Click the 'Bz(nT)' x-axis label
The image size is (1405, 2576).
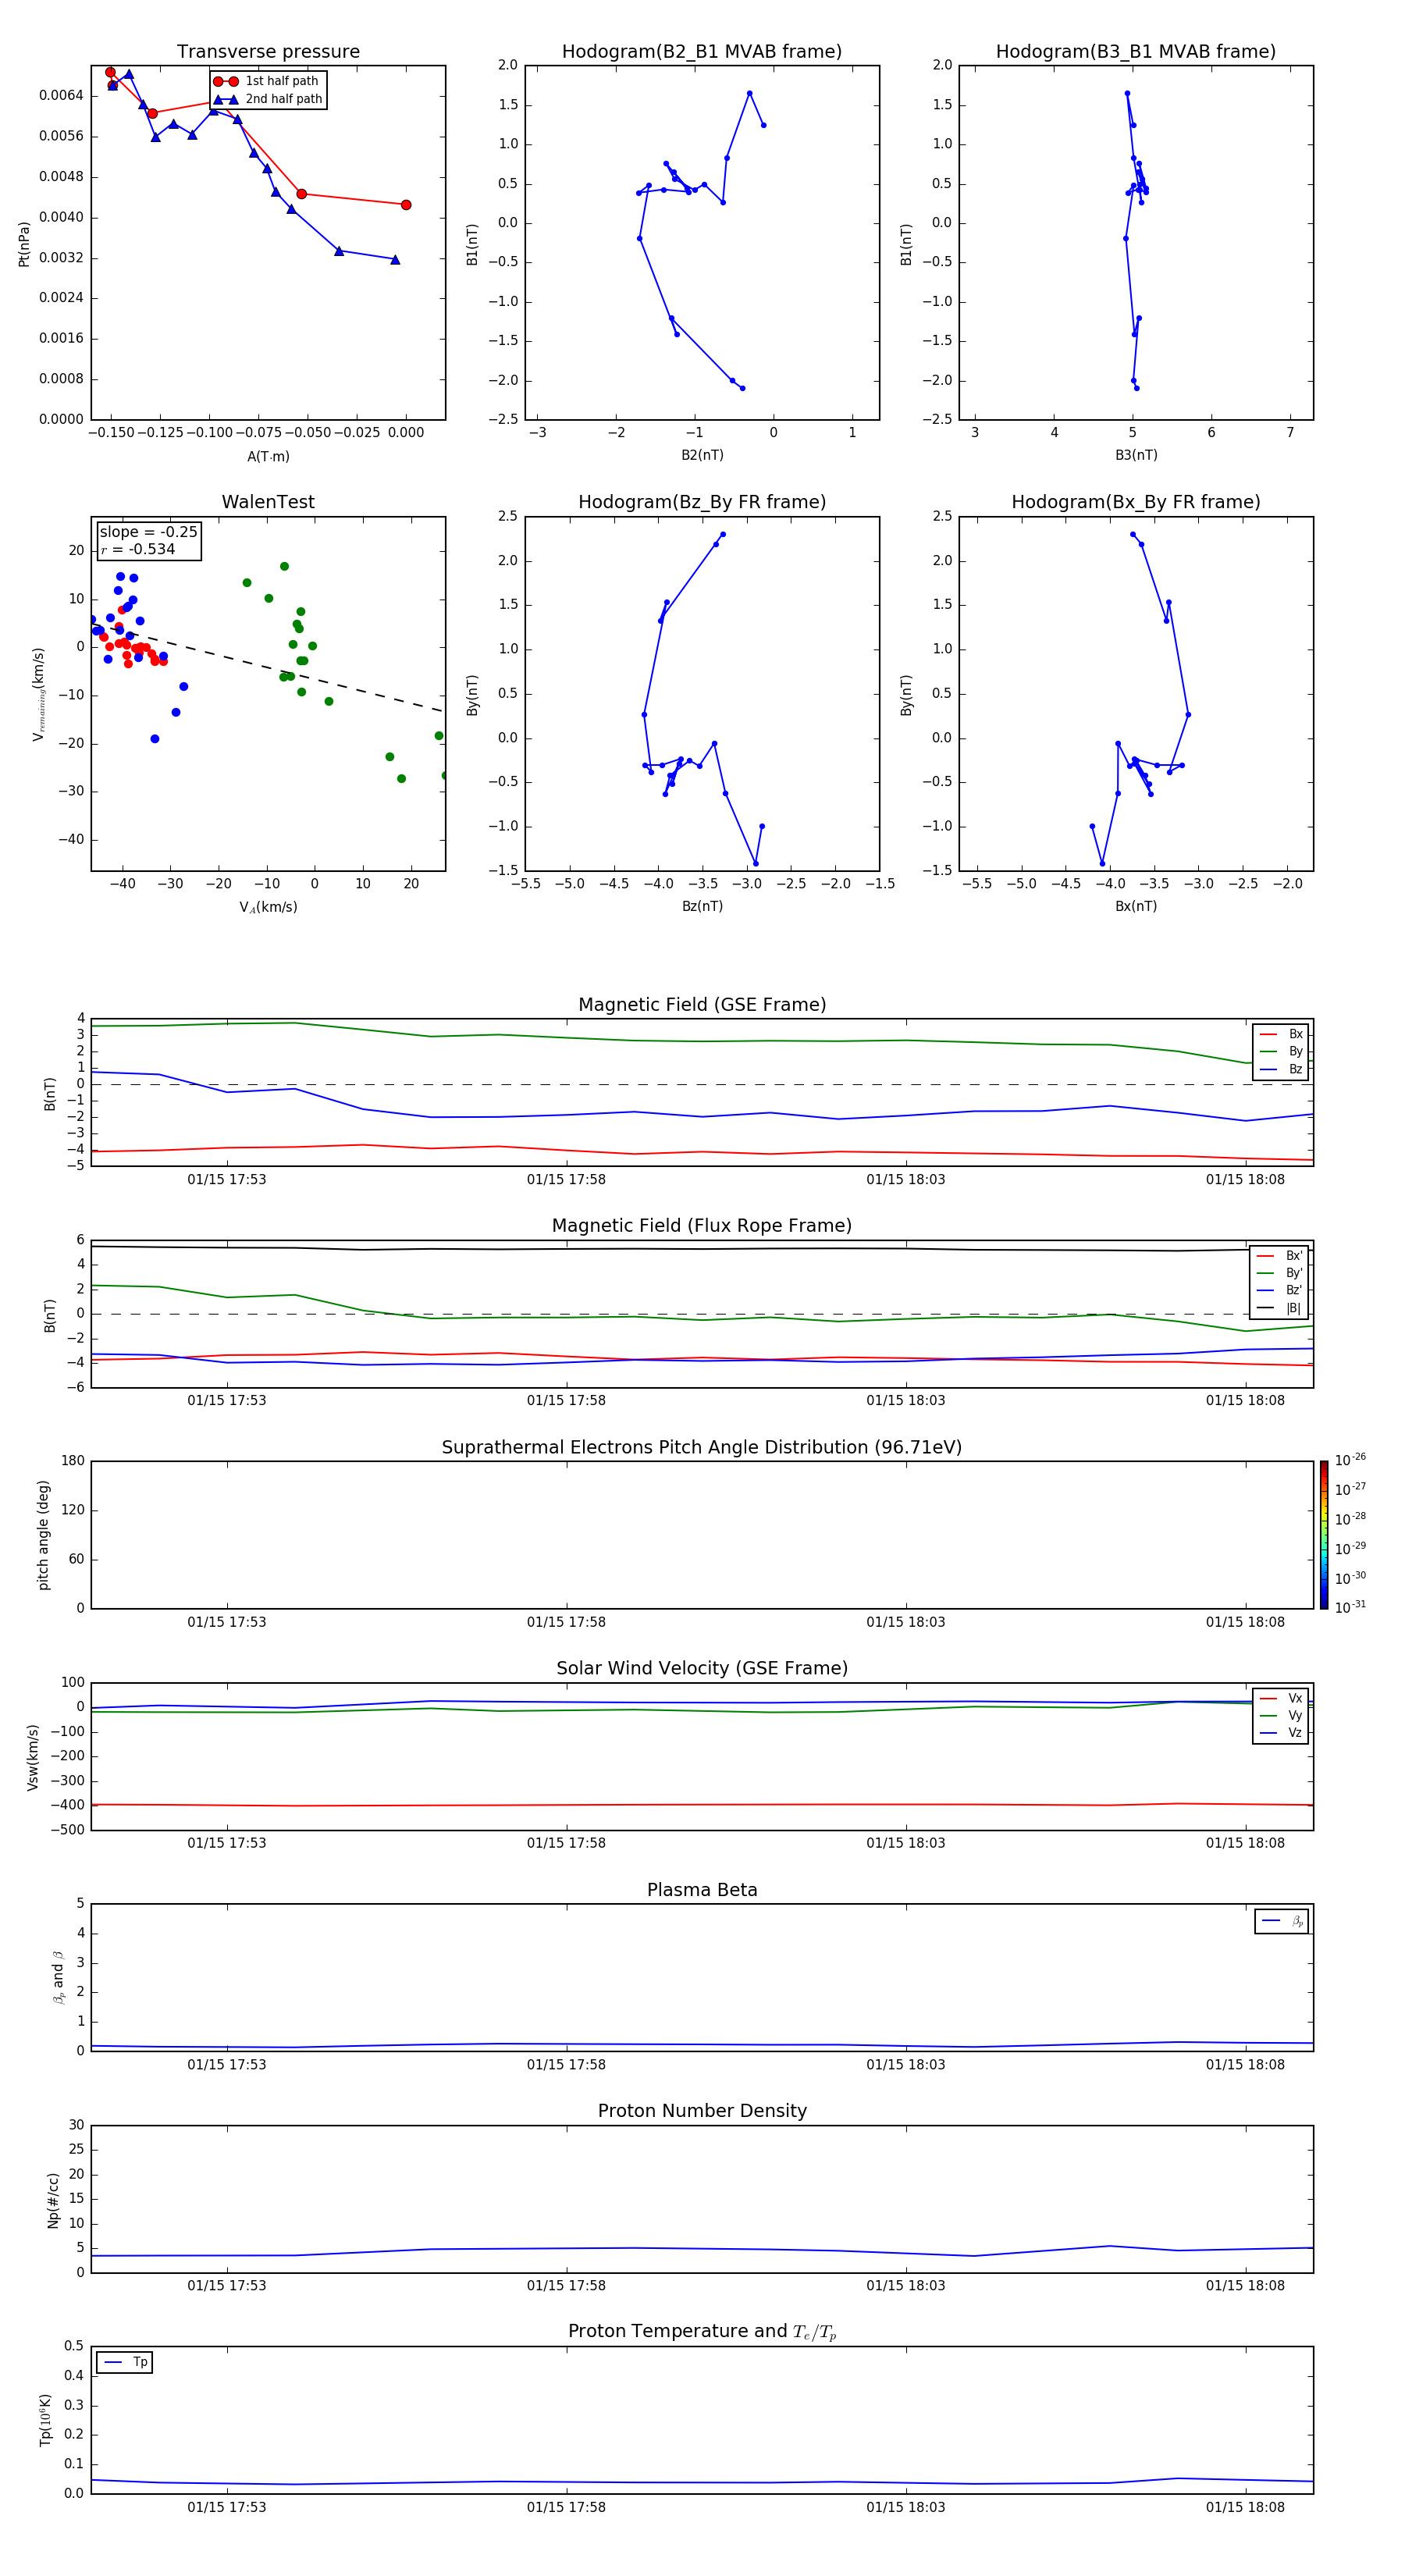point(702,906)
